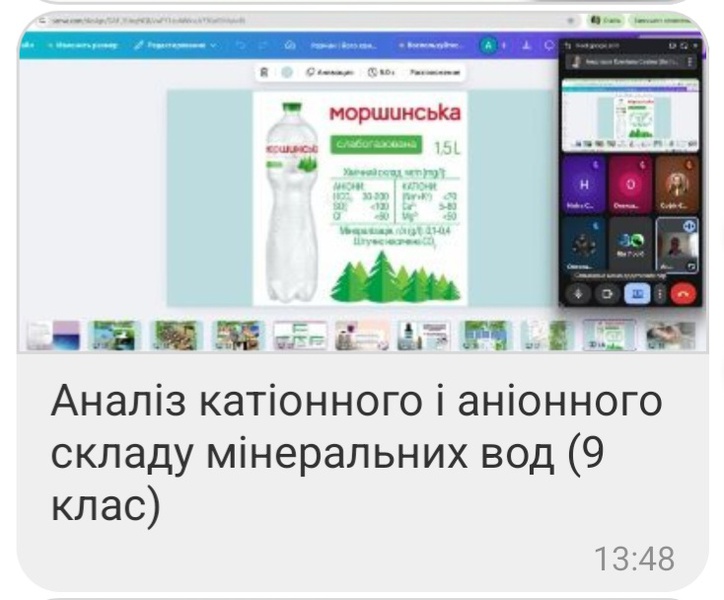Select the participant tile with letter H
724x600 pixels.
click(585, 186)
